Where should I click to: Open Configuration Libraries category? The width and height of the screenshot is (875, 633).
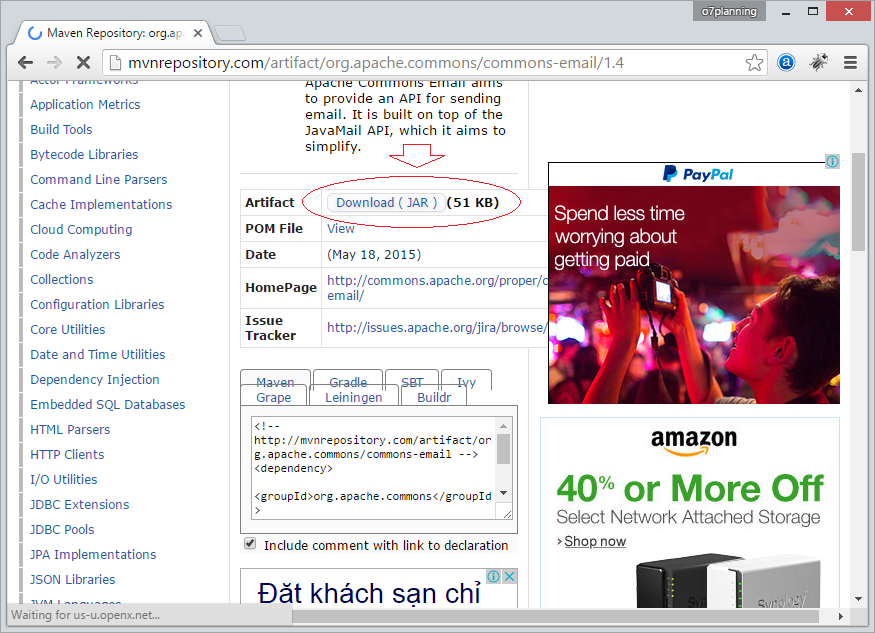tap(97, 305)
